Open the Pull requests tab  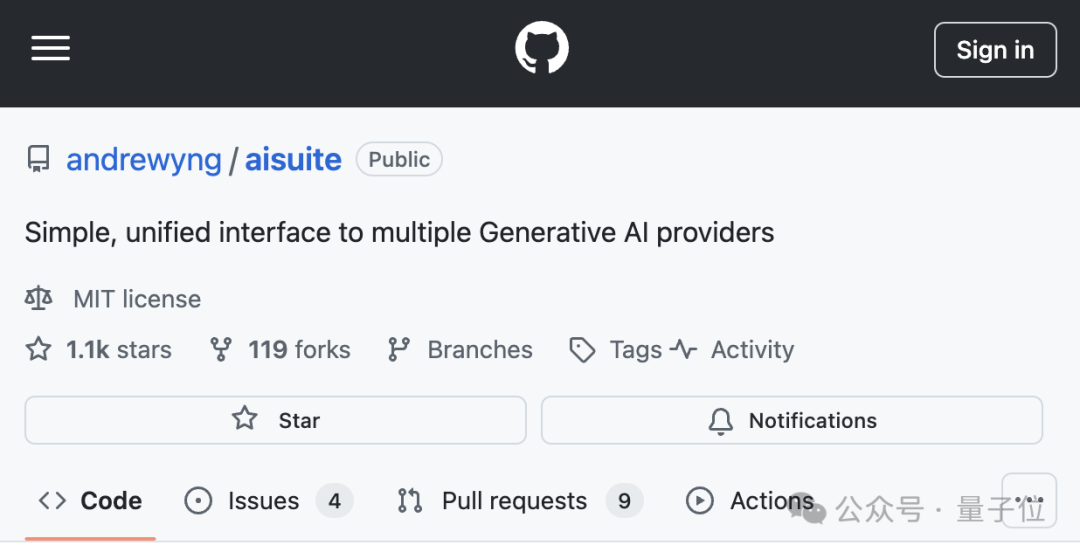(x=514, y=501)
